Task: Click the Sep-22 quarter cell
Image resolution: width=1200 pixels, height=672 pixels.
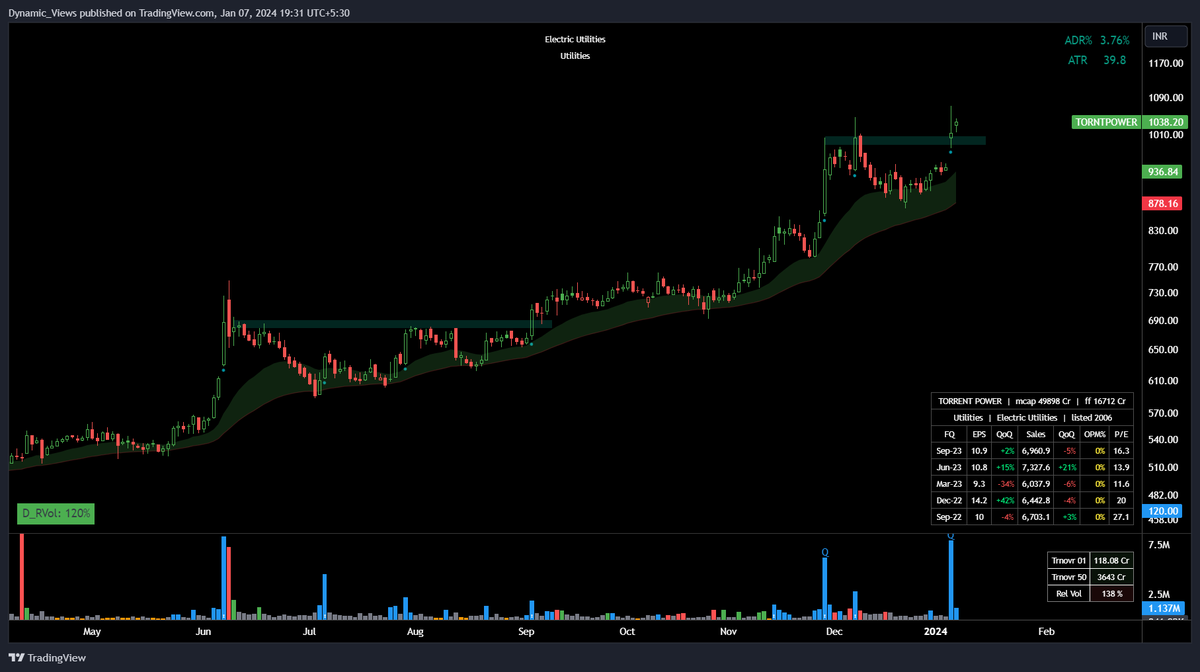Action: (949, 517)
